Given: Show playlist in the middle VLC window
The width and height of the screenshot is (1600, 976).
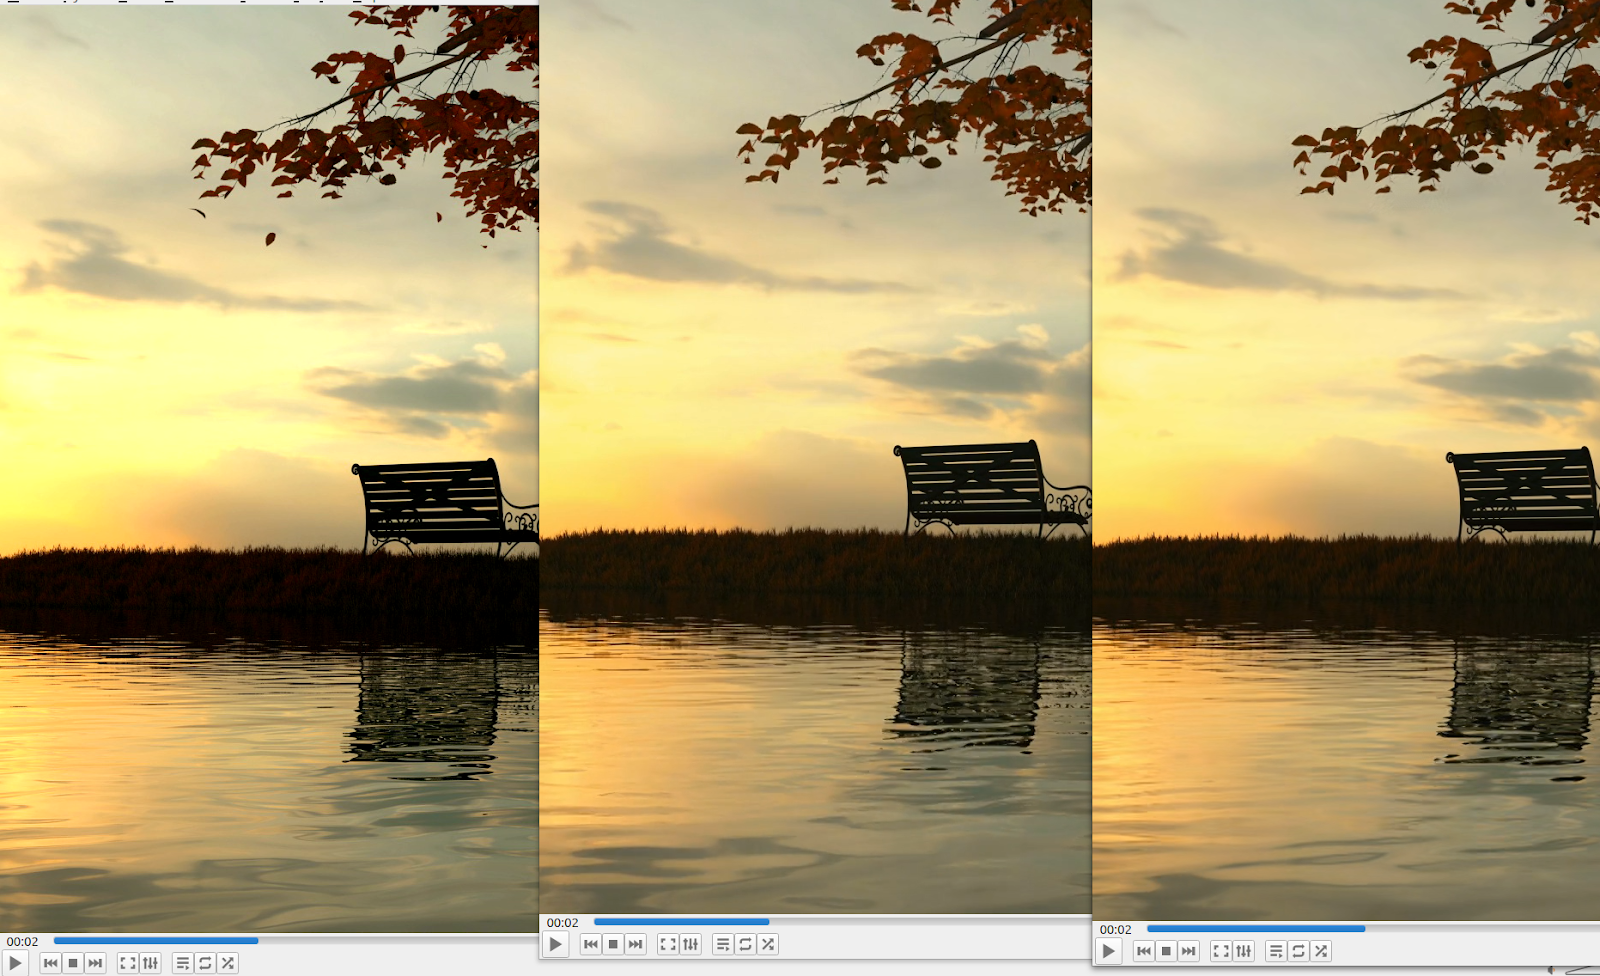Looking at the screenshot, I should point(723,944).
